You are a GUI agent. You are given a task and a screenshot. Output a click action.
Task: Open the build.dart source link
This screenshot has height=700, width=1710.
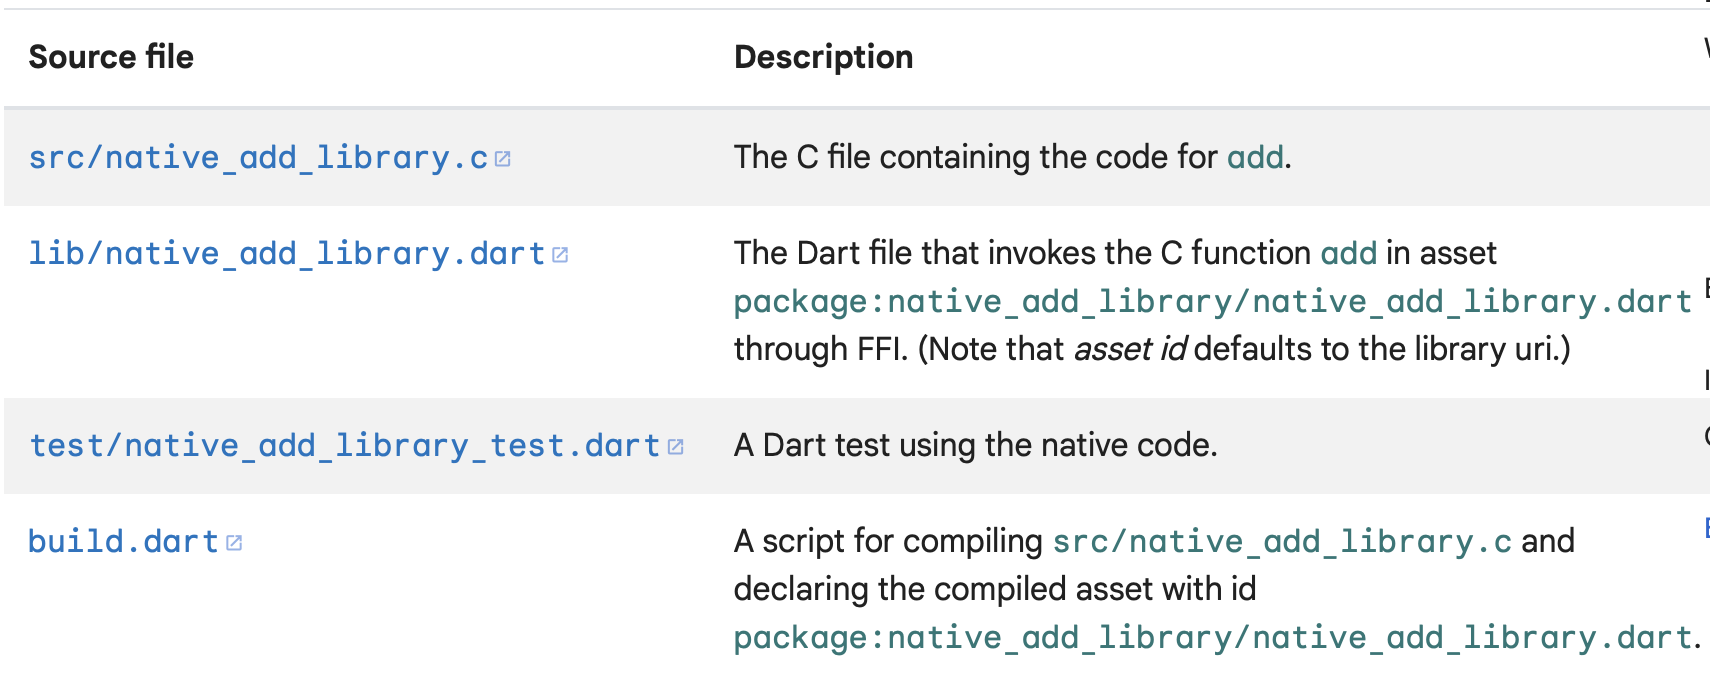pyautogui.click(x=124, y=542)
